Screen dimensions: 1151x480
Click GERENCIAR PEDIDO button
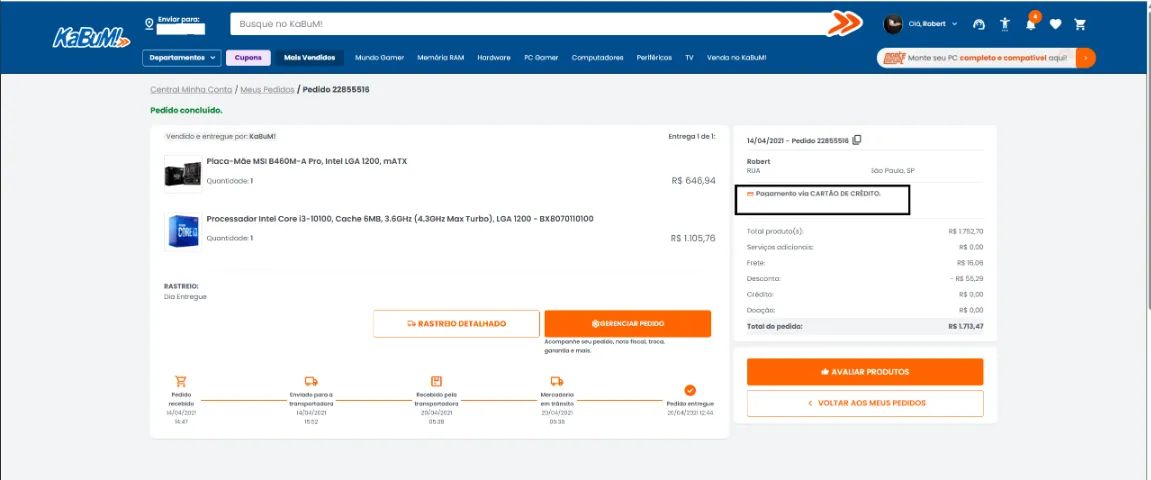(628, 324)
